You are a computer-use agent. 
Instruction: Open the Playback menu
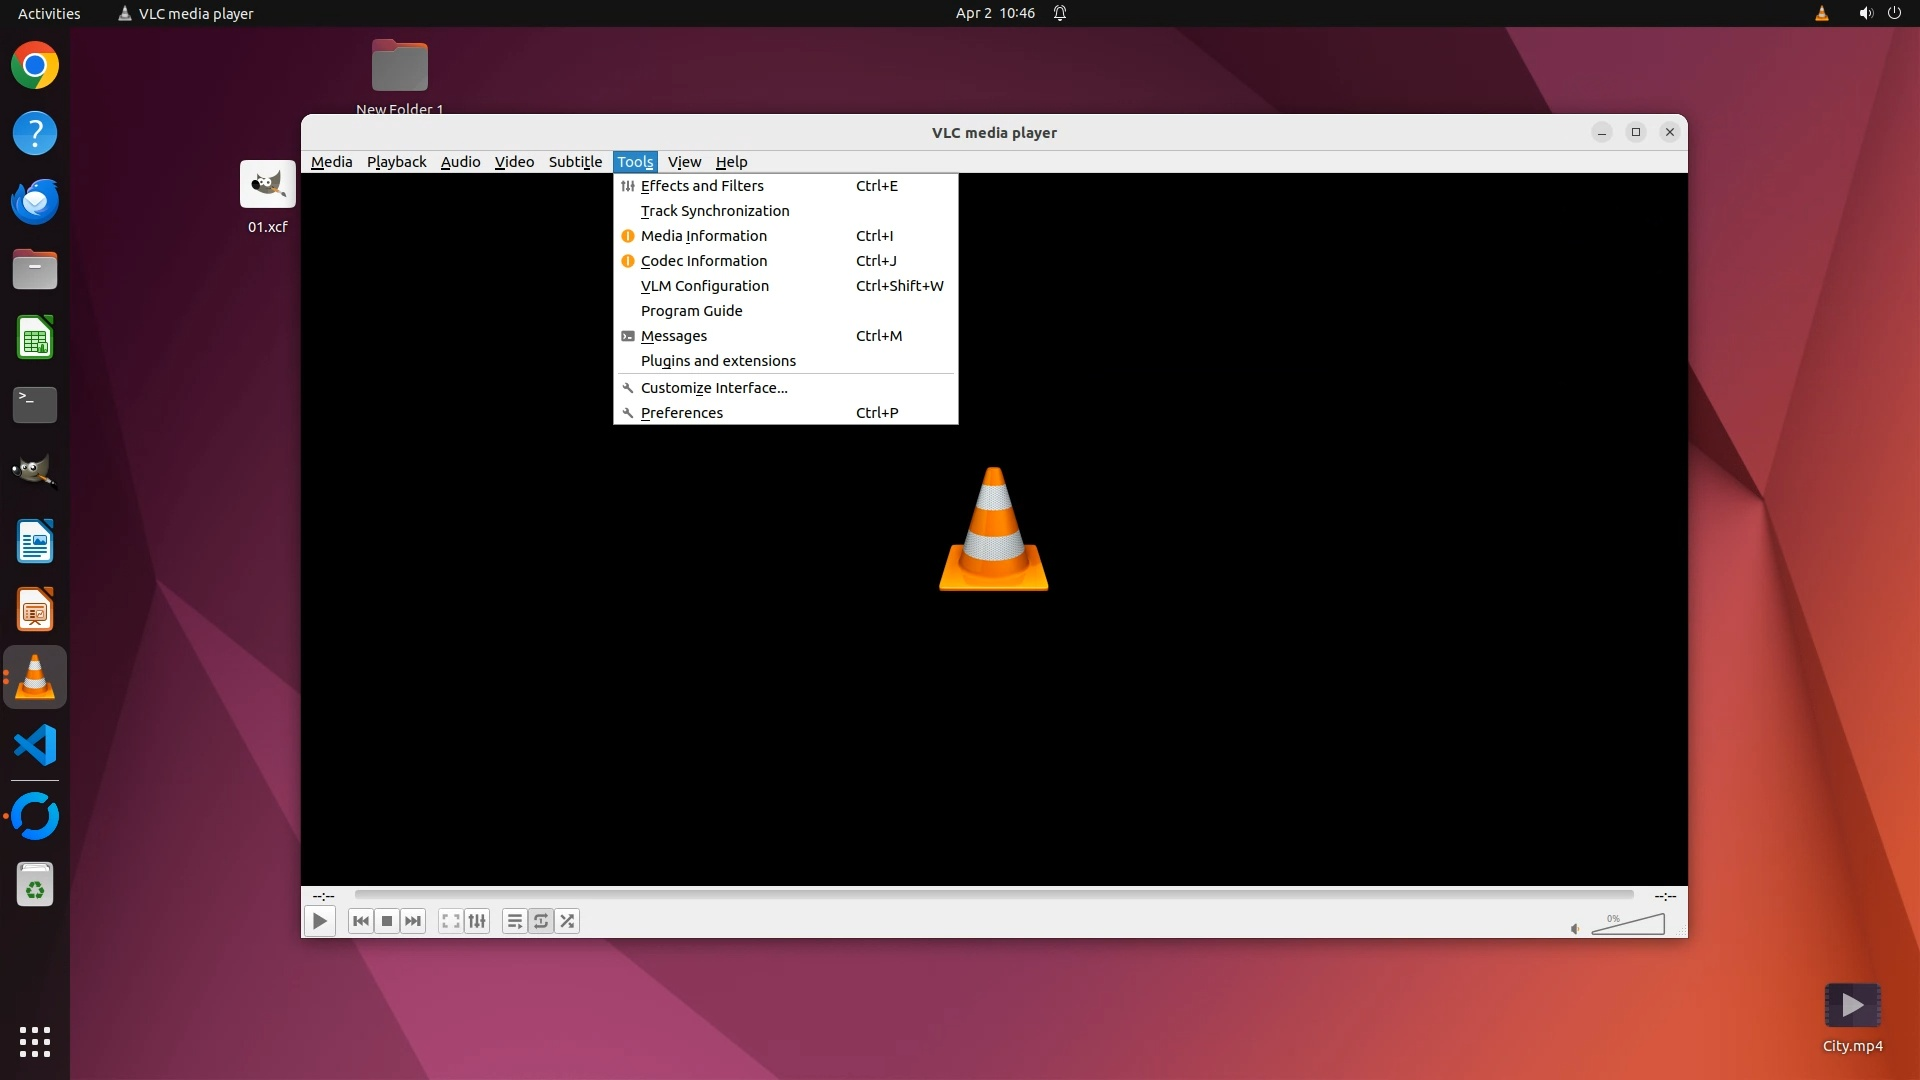[396, 162]
